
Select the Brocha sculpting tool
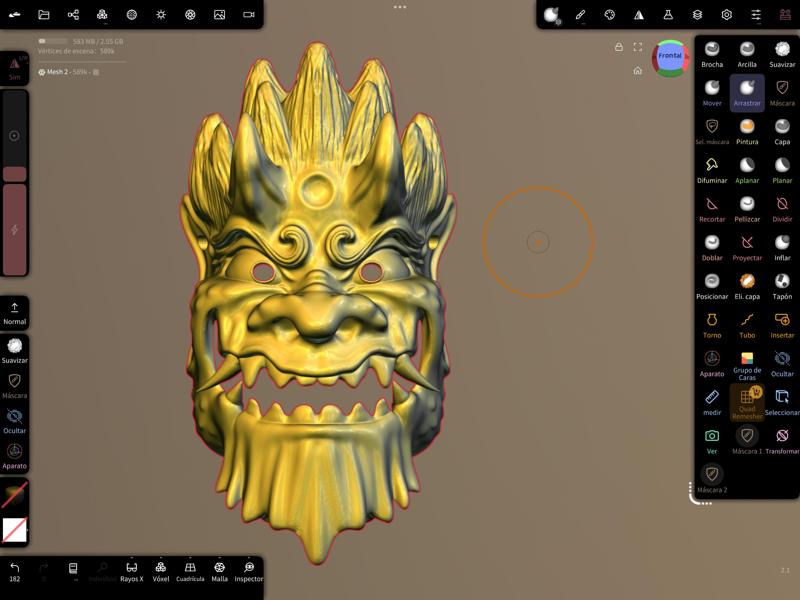712,55
